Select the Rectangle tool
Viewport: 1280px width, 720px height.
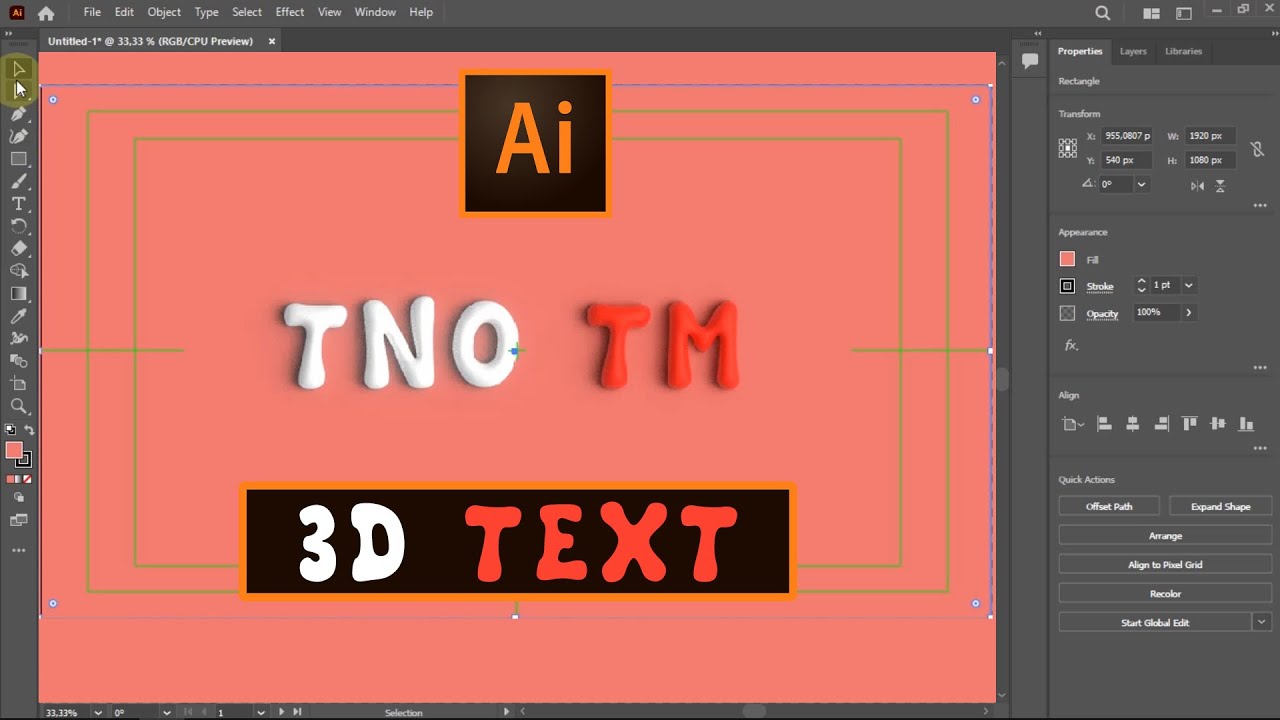pos(19,159)
